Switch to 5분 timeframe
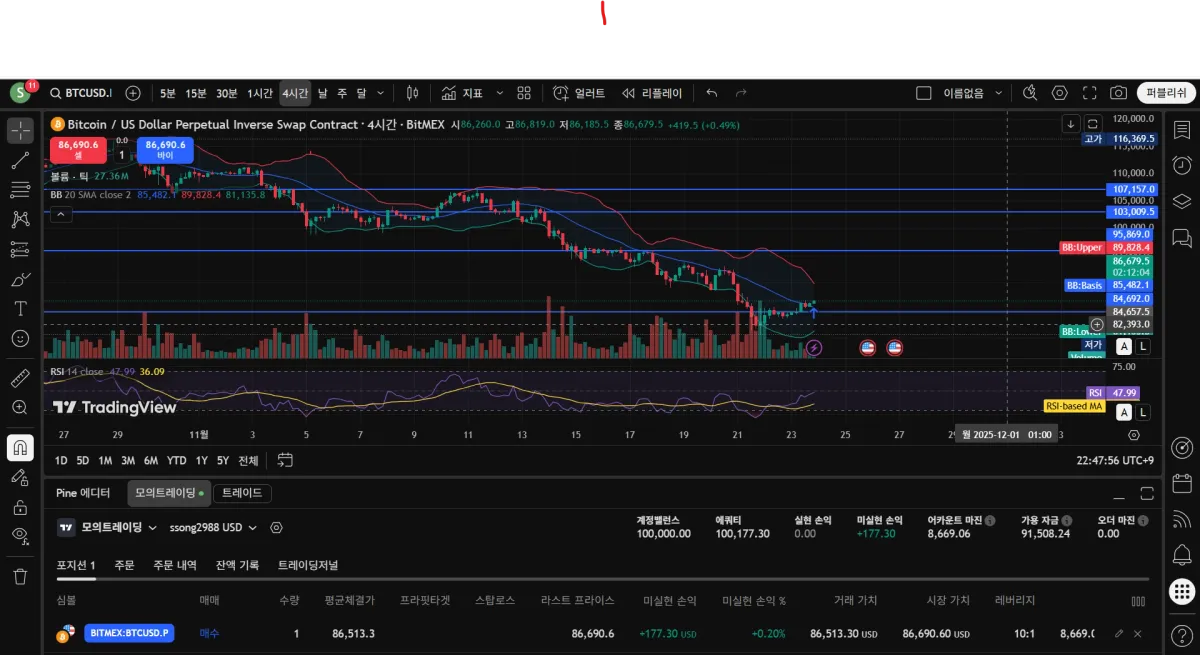This screenshot has height=655, width=1200. (167, 93)
